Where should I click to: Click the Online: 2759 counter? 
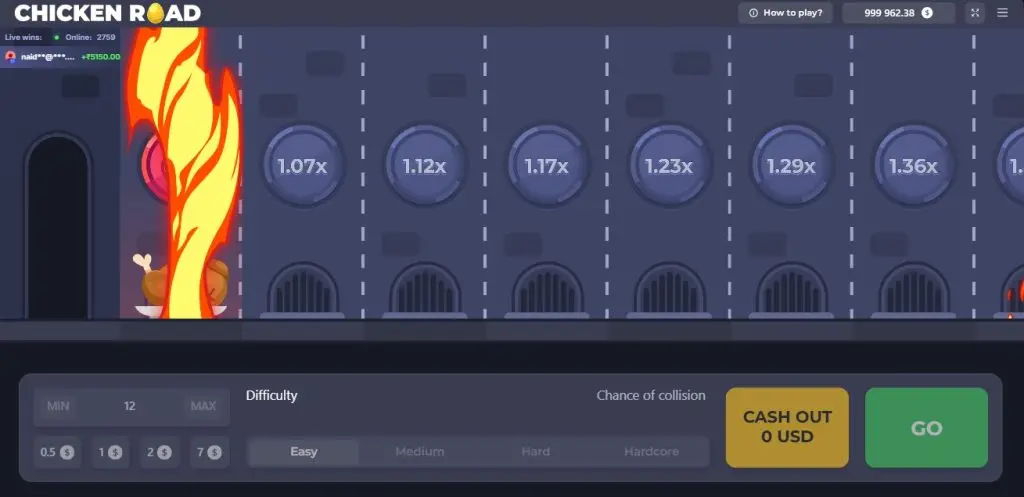[90, 37]
